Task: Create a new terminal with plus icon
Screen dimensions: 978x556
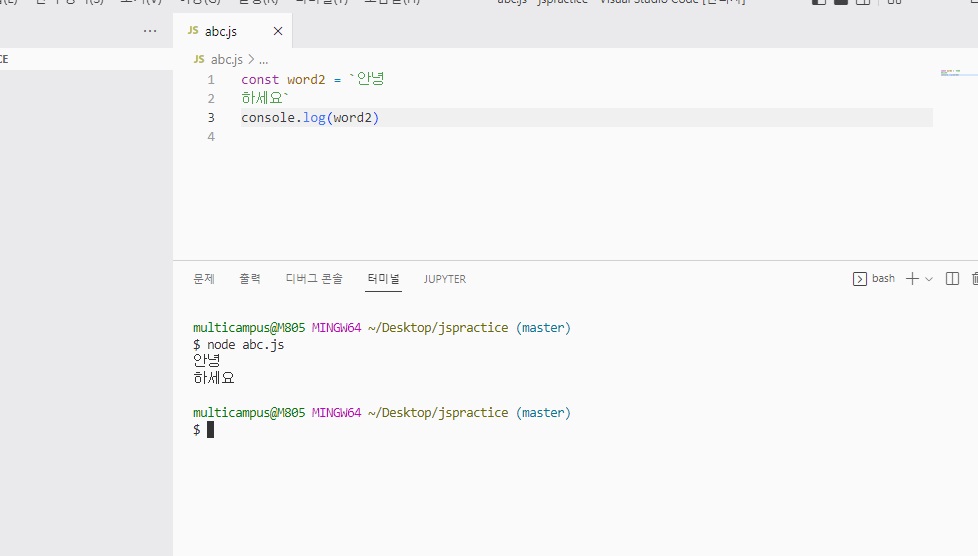Action: click(x=912, y=278)
